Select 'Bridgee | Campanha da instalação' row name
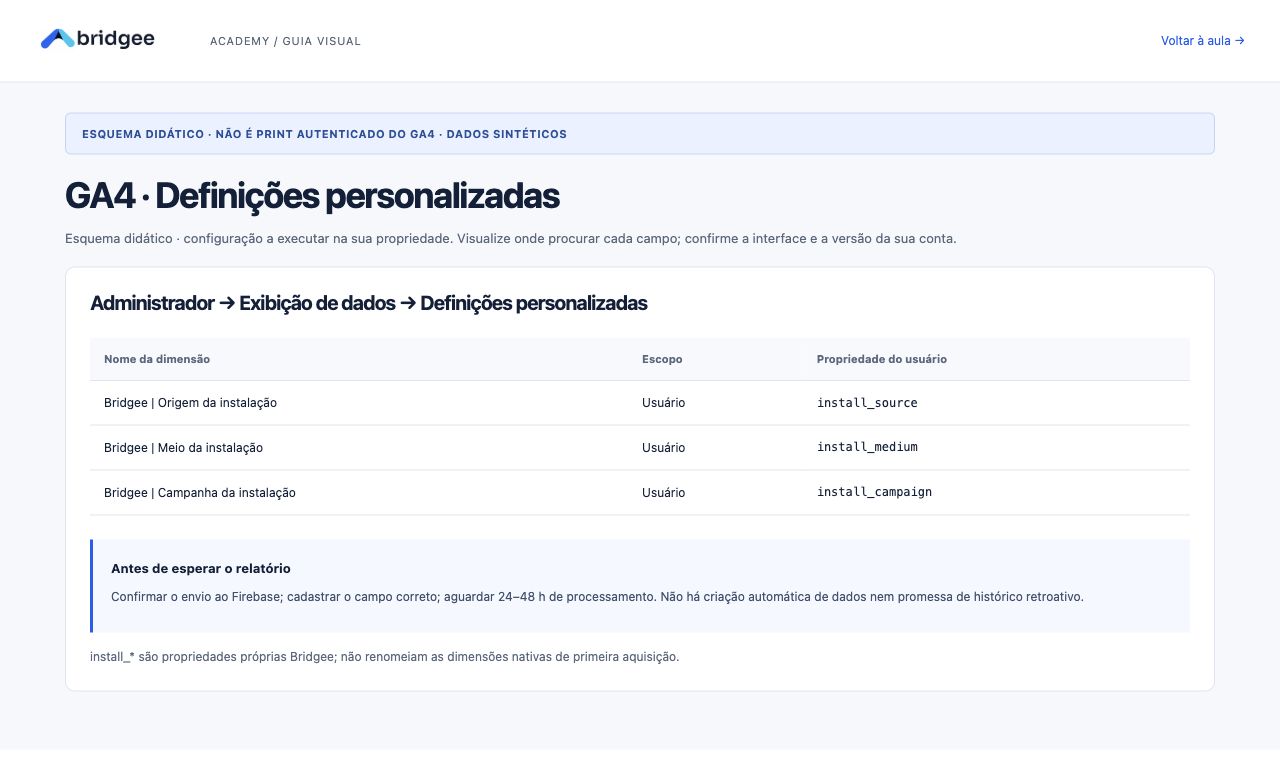The width and height of the screenshot is (1280, 779). tap(200, 493)
